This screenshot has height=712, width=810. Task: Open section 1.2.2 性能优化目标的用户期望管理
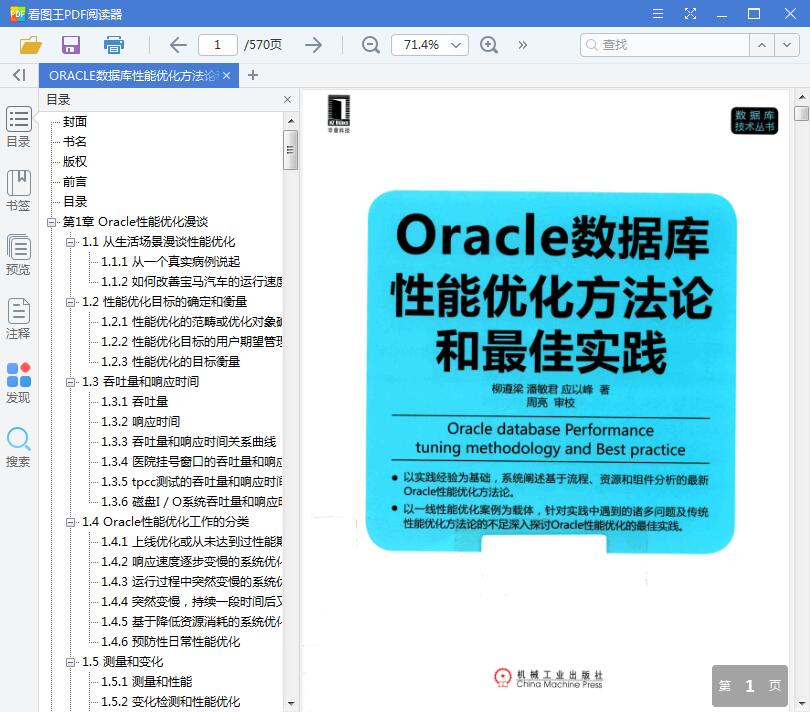point(192,342)
